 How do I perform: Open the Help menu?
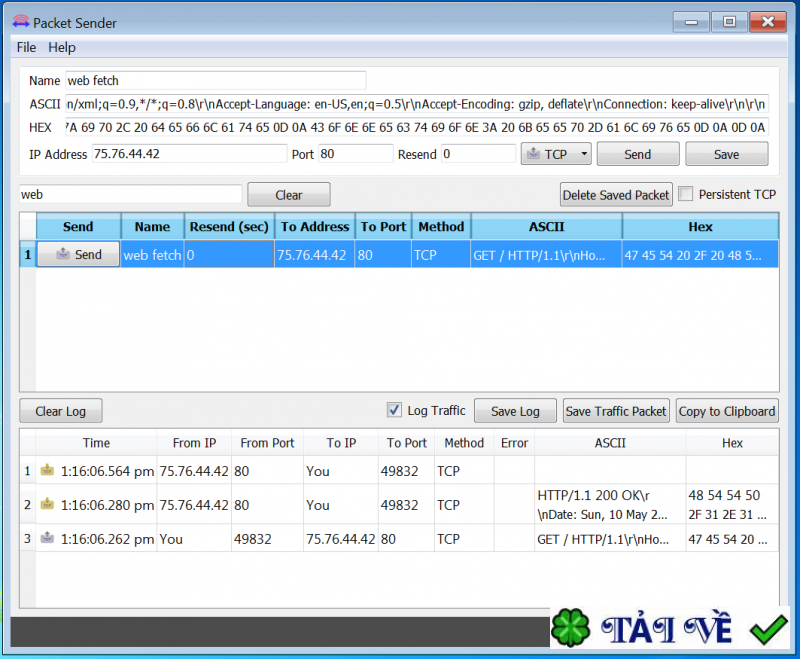tap(62, 47)
